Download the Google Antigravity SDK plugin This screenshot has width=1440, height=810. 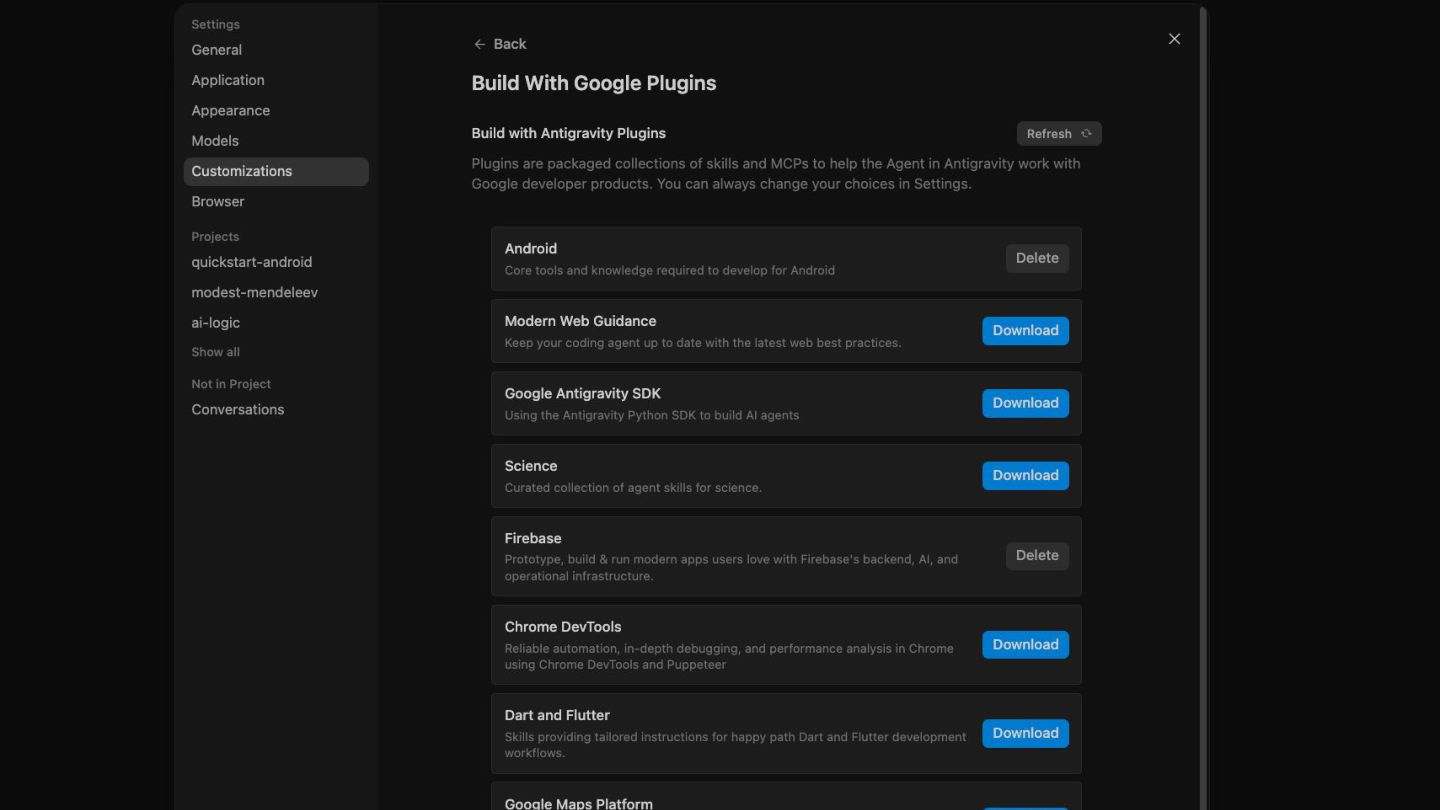pos(1025,403)
